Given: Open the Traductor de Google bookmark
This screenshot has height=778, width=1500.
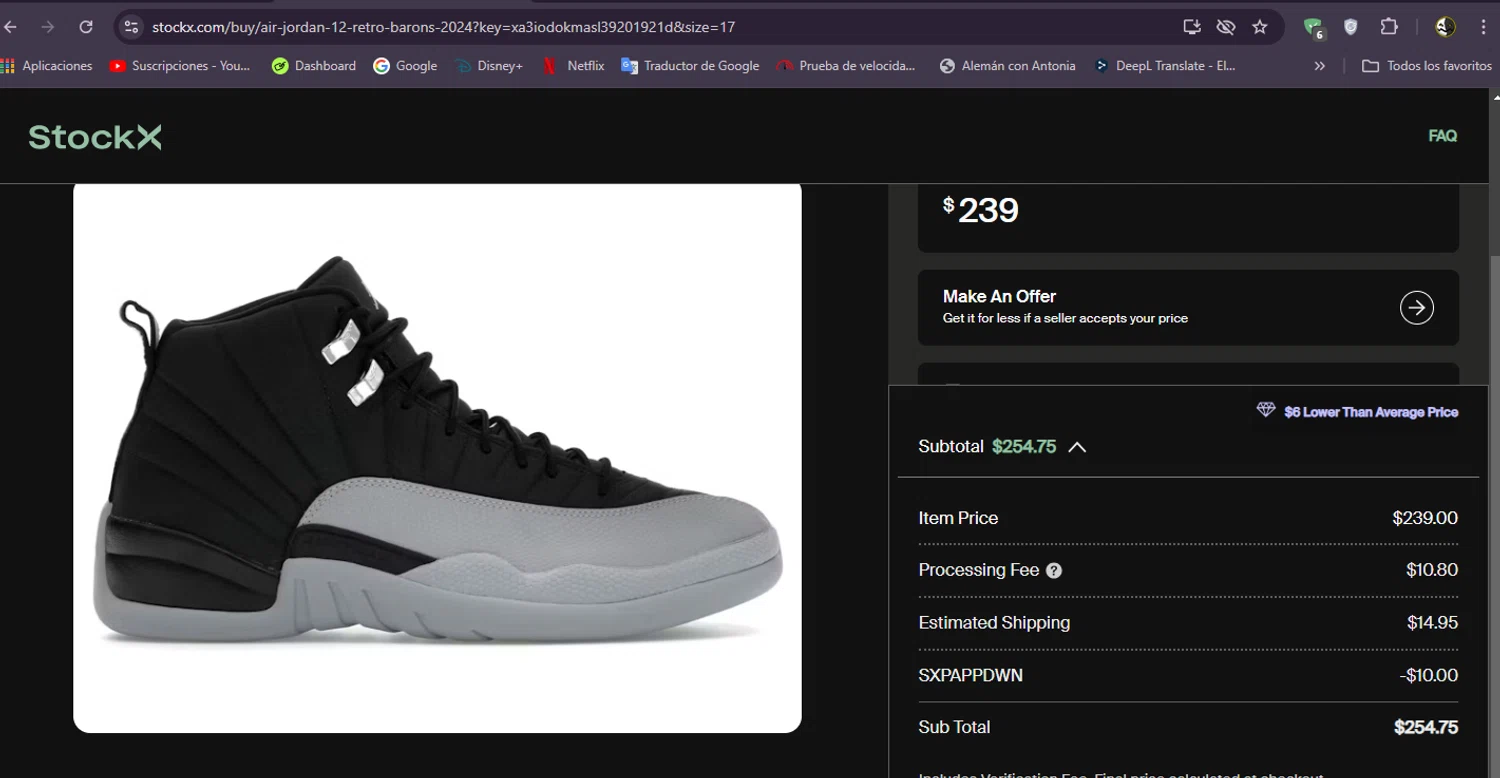Looking at the screenshot, I should point(690,66).
